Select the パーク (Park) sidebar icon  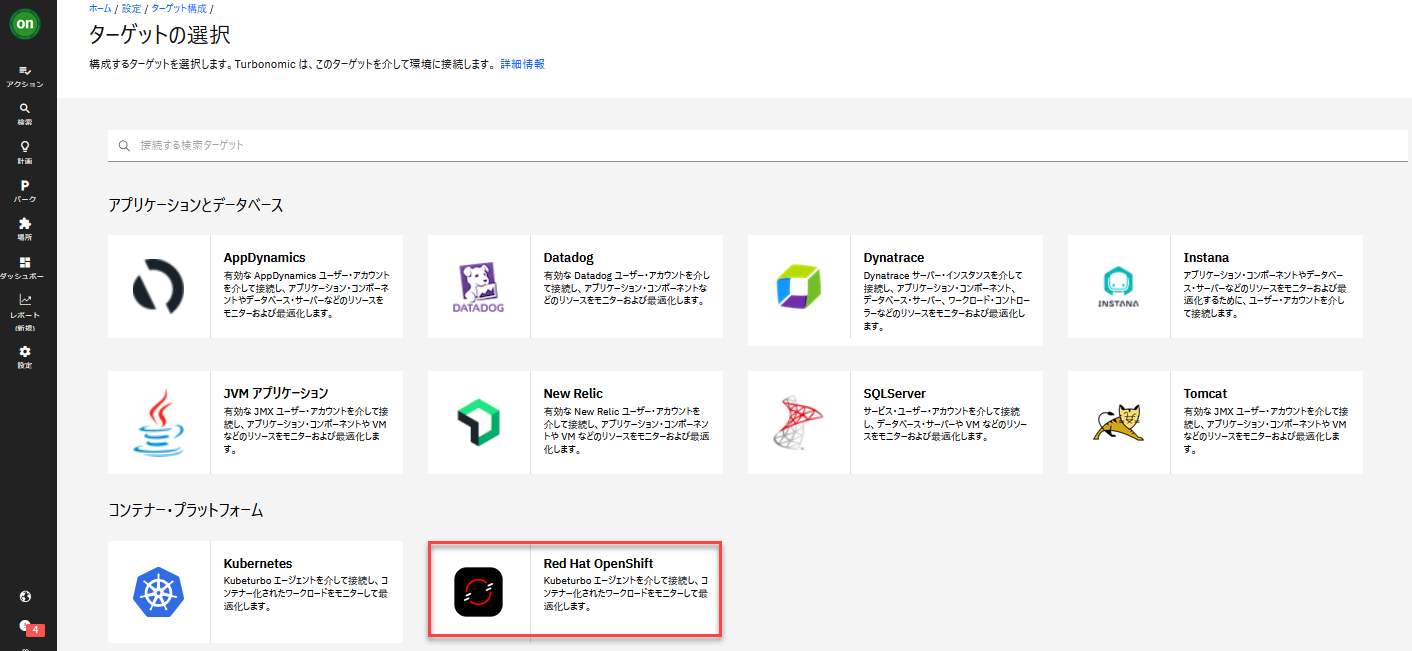pos(27,188)
